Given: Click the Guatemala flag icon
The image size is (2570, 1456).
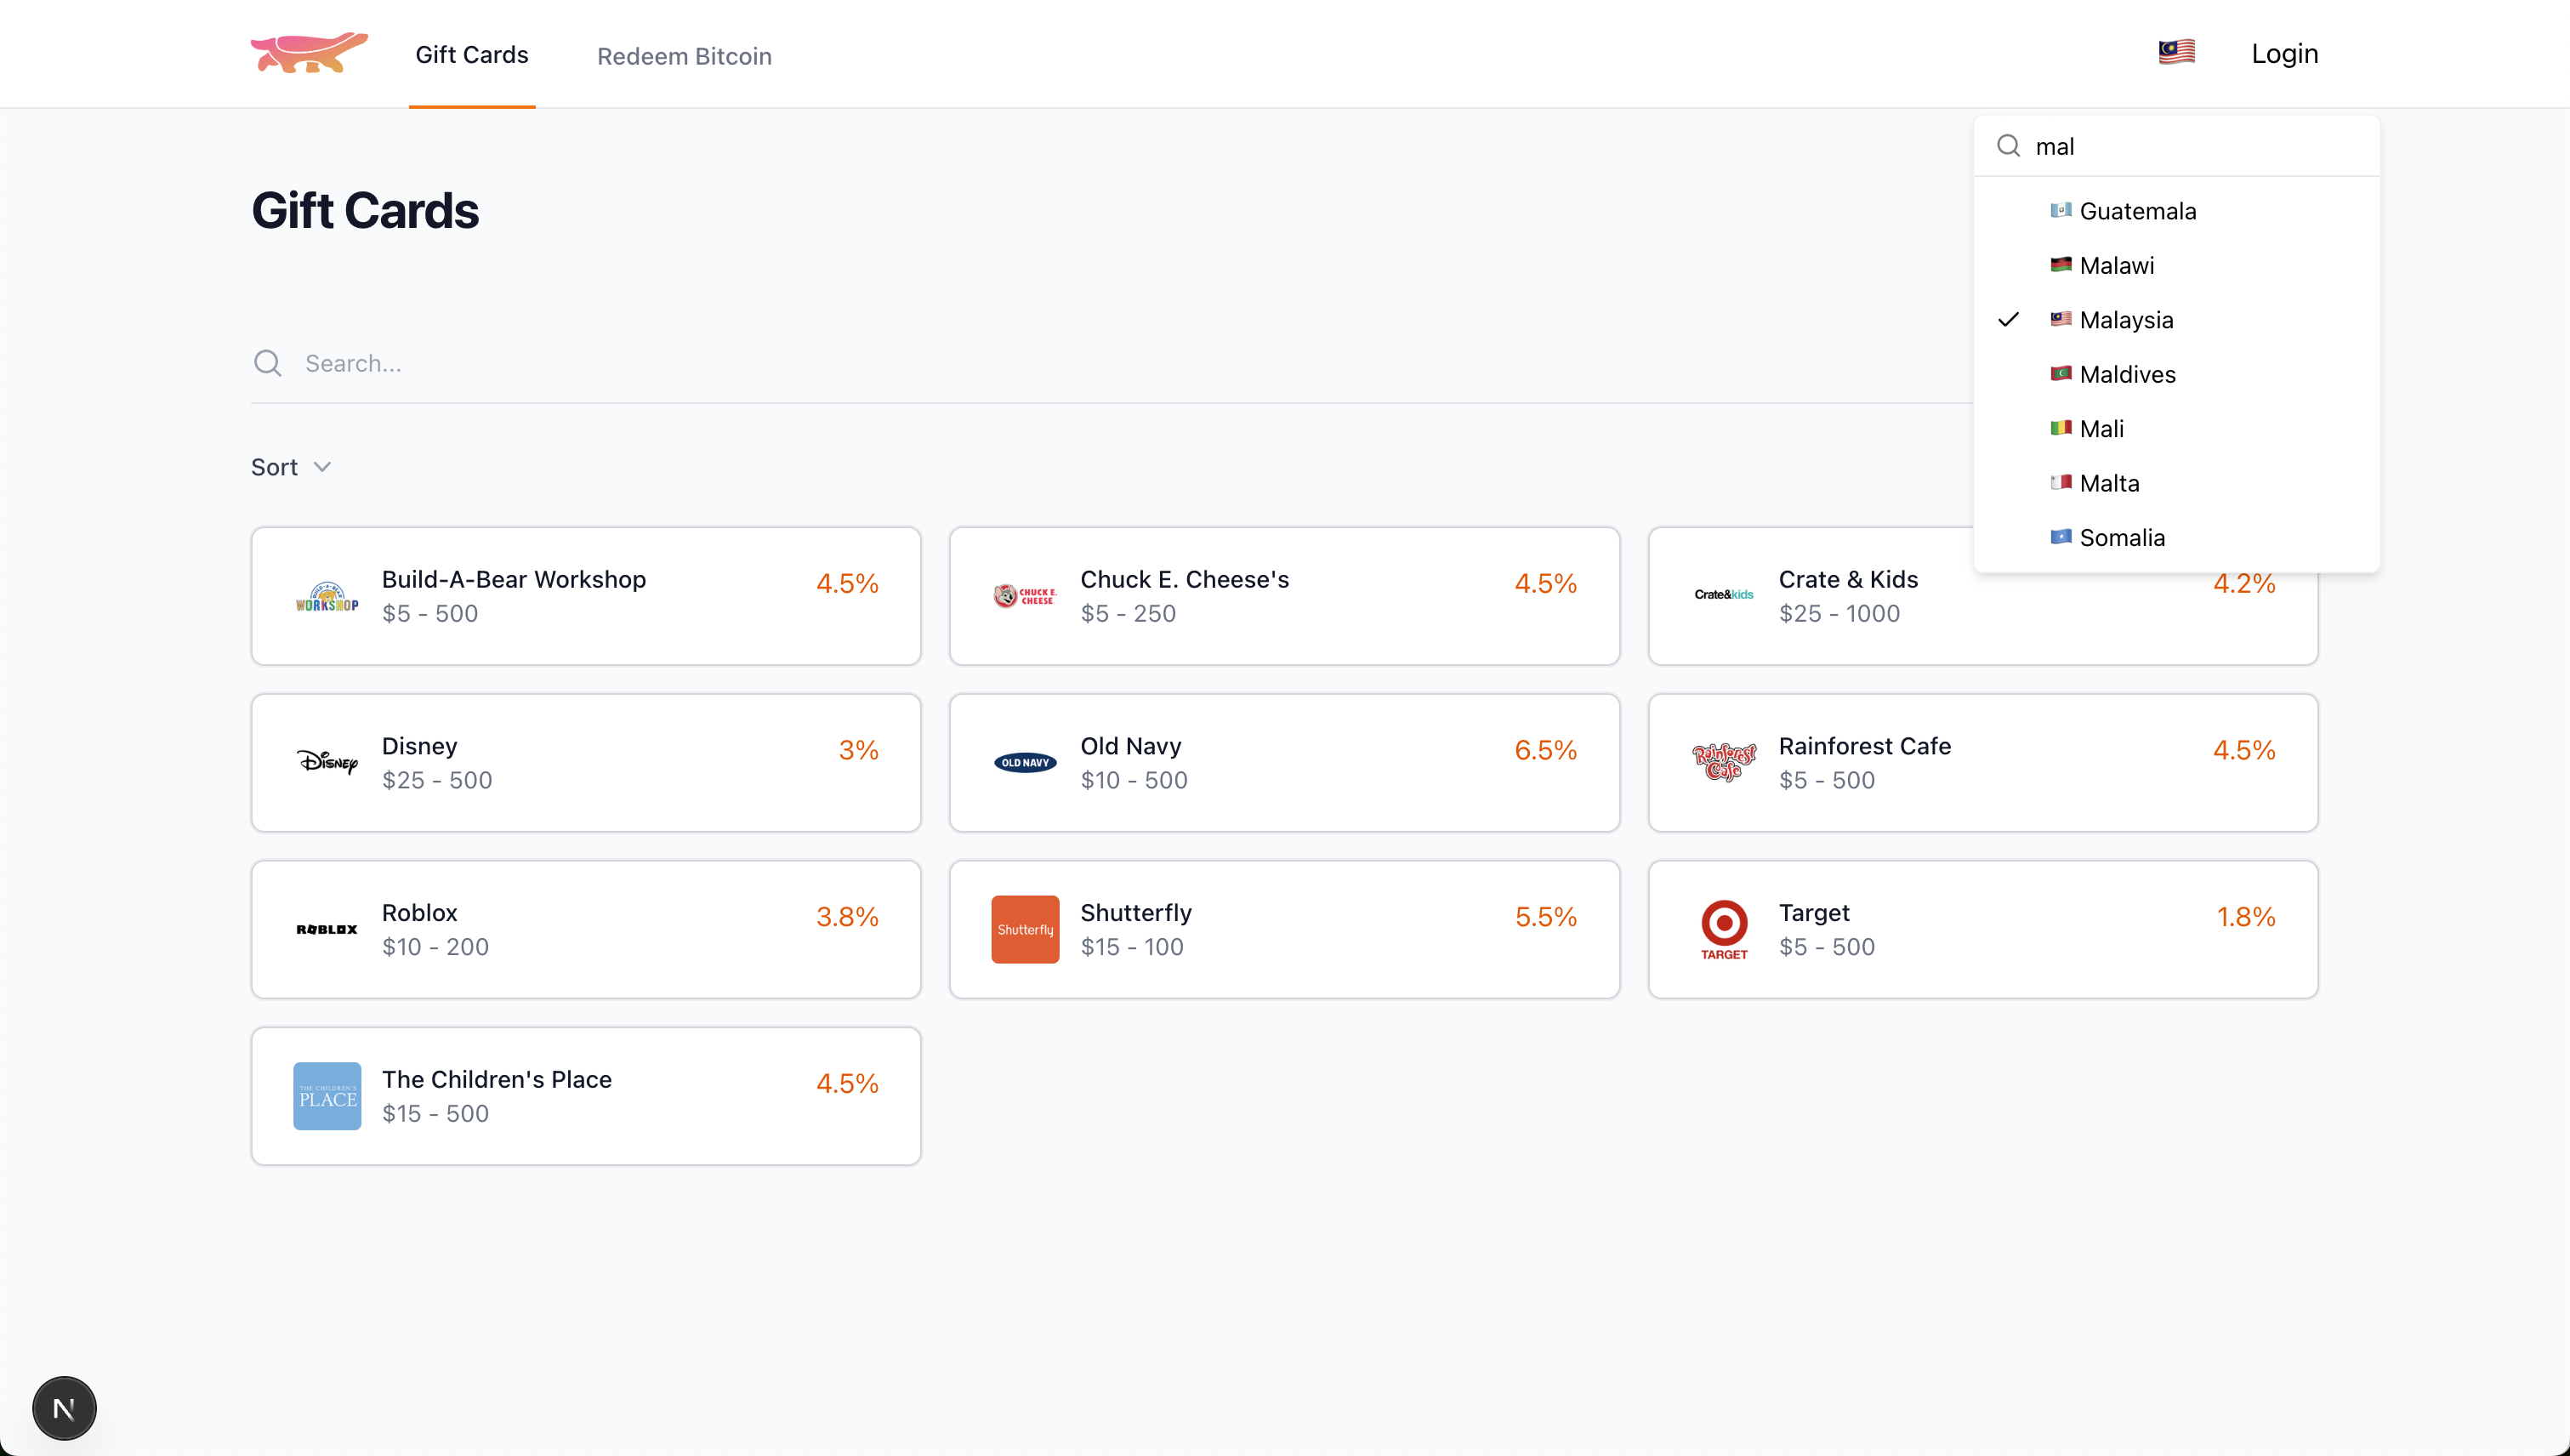Looking at the screenshot, I should point(2060,210).
